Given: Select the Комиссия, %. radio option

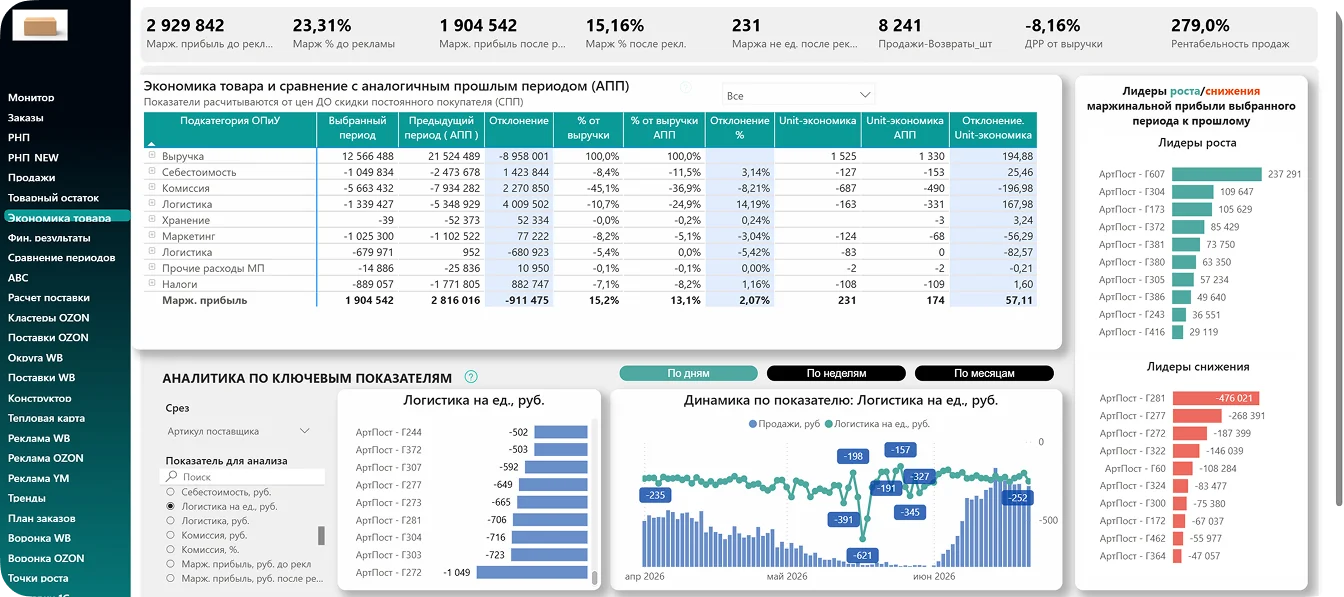Looking at the screenshot, I should (x=171, y=549).
